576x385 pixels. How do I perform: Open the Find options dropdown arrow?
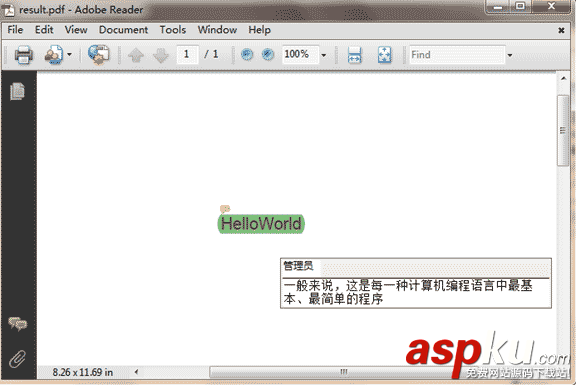click(510, 55)
